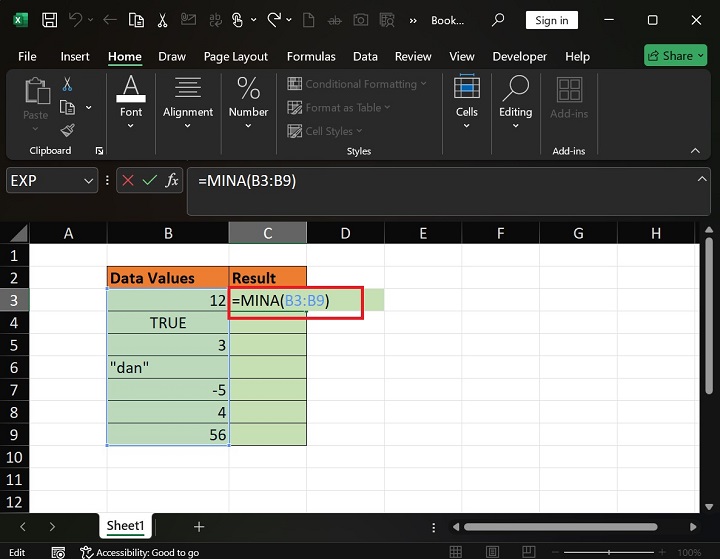Open the Macro recording status bar icon
720x559 pixels.
[x=60, y=552]
